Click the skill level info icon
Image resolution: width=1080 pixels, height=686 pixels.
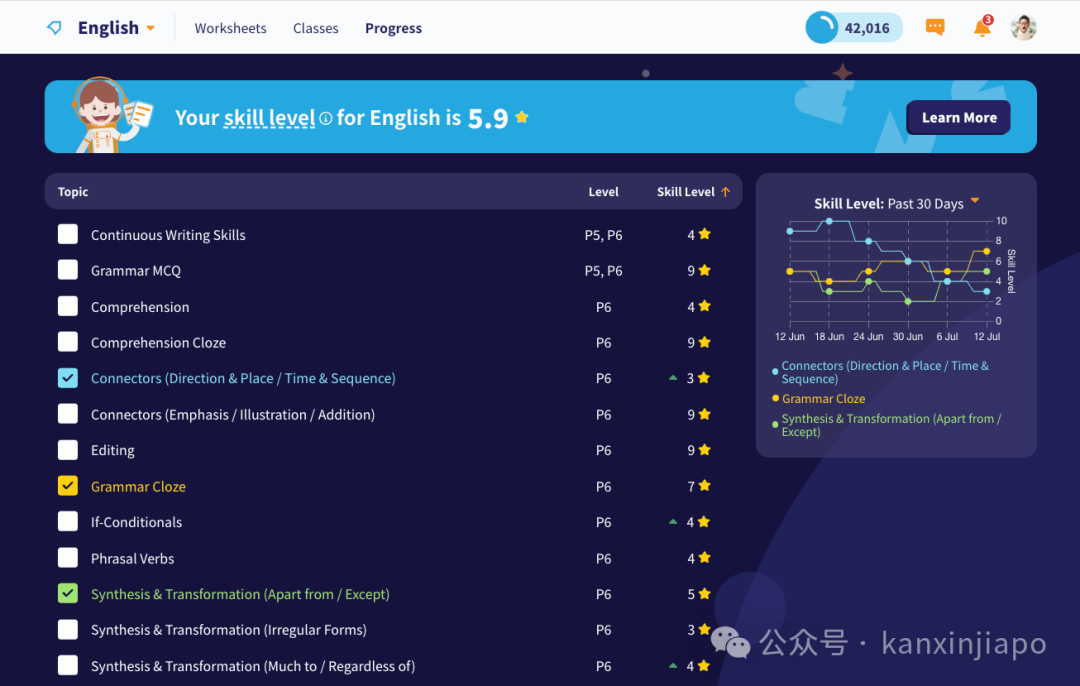326,118
